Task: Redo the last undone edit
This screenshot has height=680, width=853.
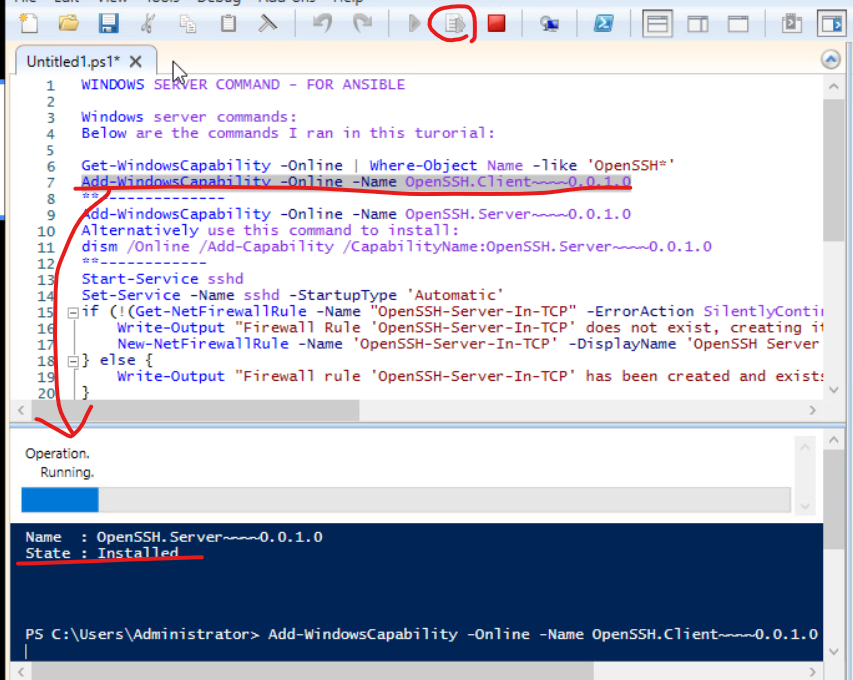Action: [362, 23]
